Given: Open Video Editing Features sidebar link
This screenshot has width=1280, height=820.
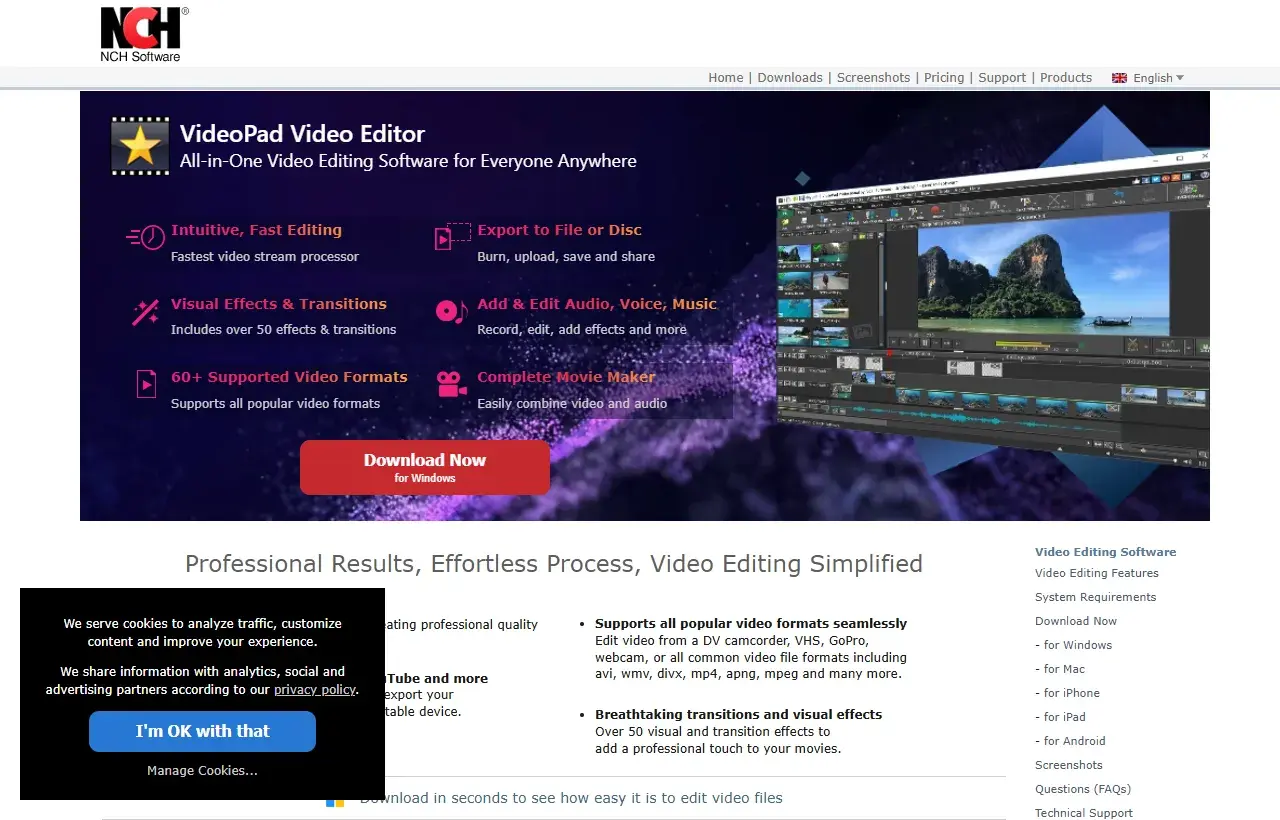Looking at the screenshot, I should click(x=1097, y=573).
